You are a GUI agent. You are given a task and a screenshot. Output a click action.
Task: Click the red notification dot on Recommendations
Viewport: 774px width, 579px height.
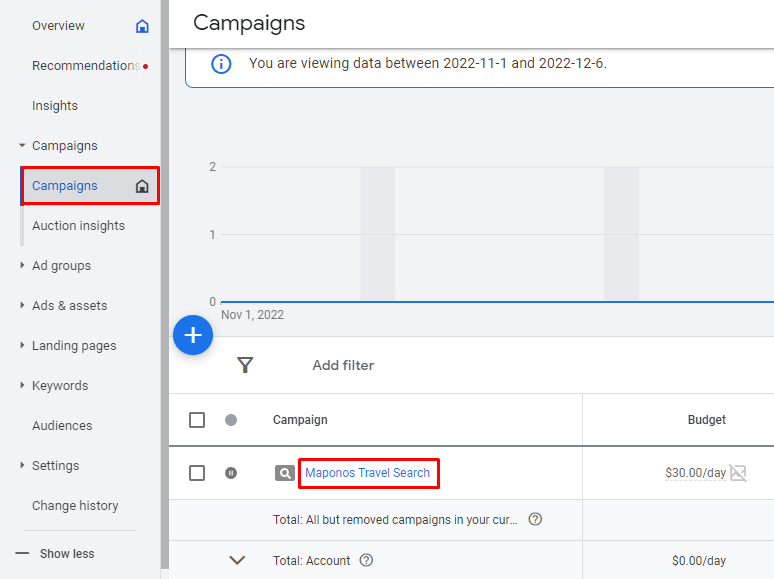tap(146, 66)
